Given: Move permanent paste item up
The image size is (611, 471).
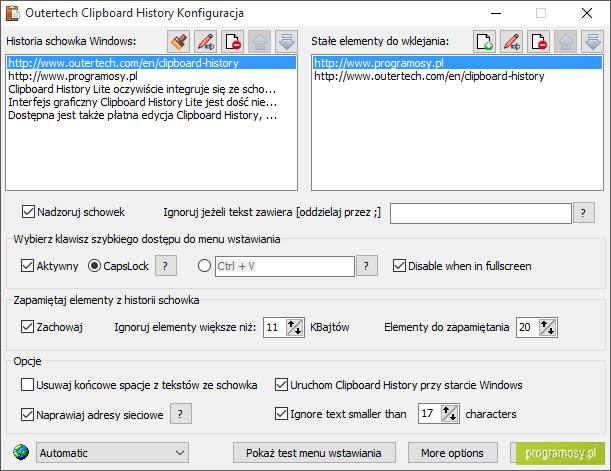Looking at the screenshot, I should tap(565, 41).
